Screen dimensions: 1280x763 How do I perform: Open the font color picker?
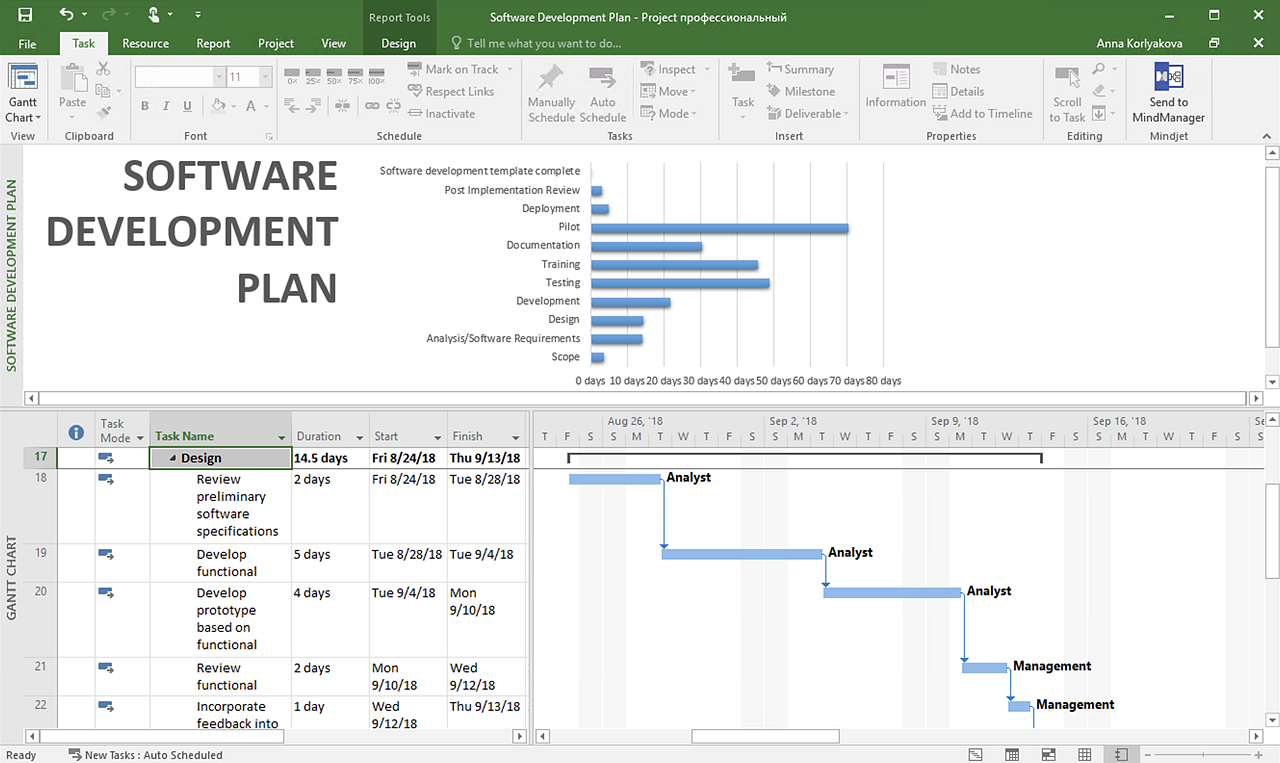click(x=251, y=106)
